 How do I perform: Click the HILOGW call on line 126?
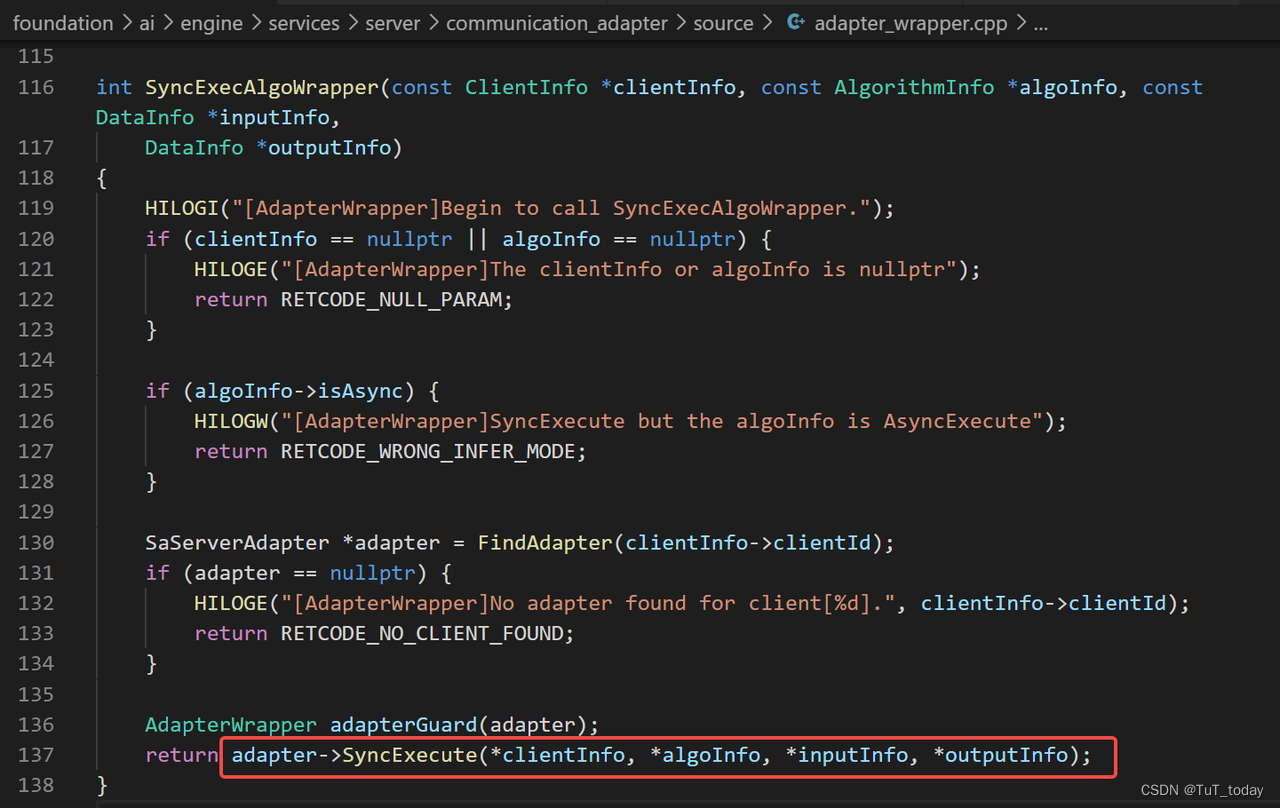point(231,421)
